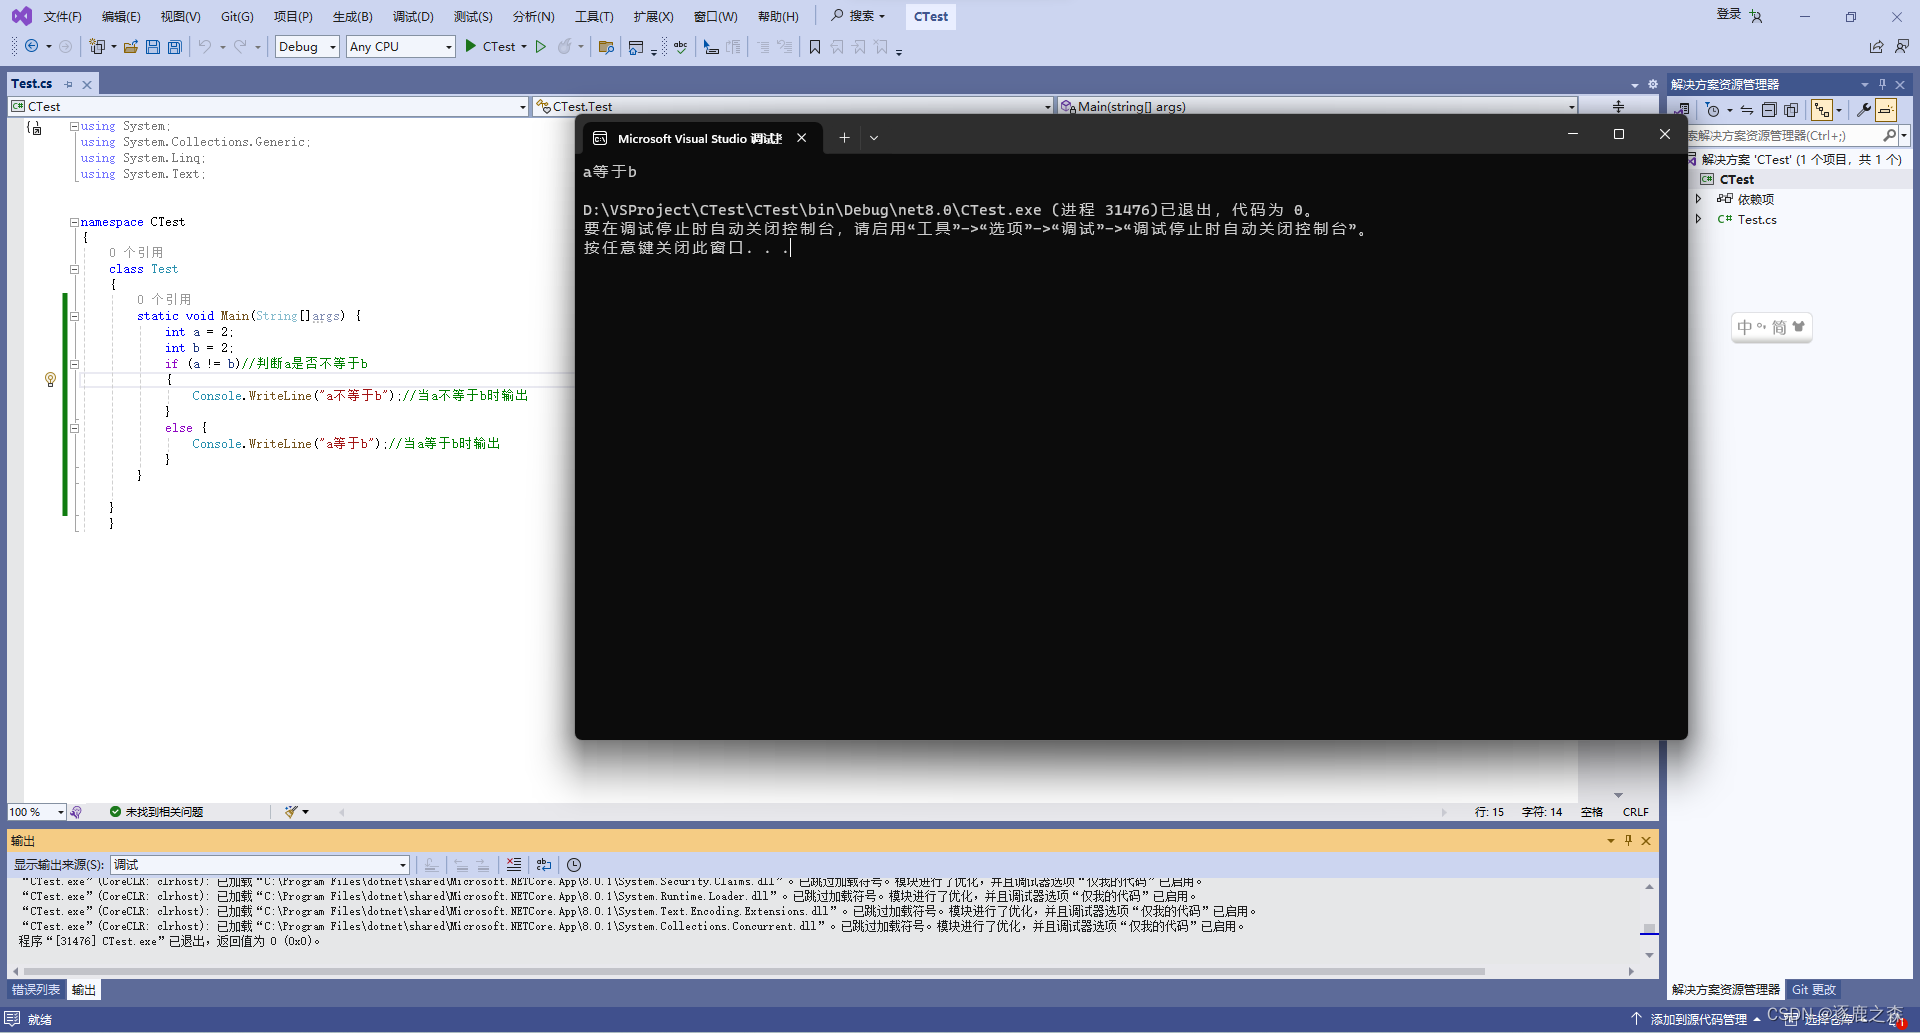Screen dimensions: 1920x1033
Task: Click the Solution Explorer search input field
Action: [x=1784, y=135]
